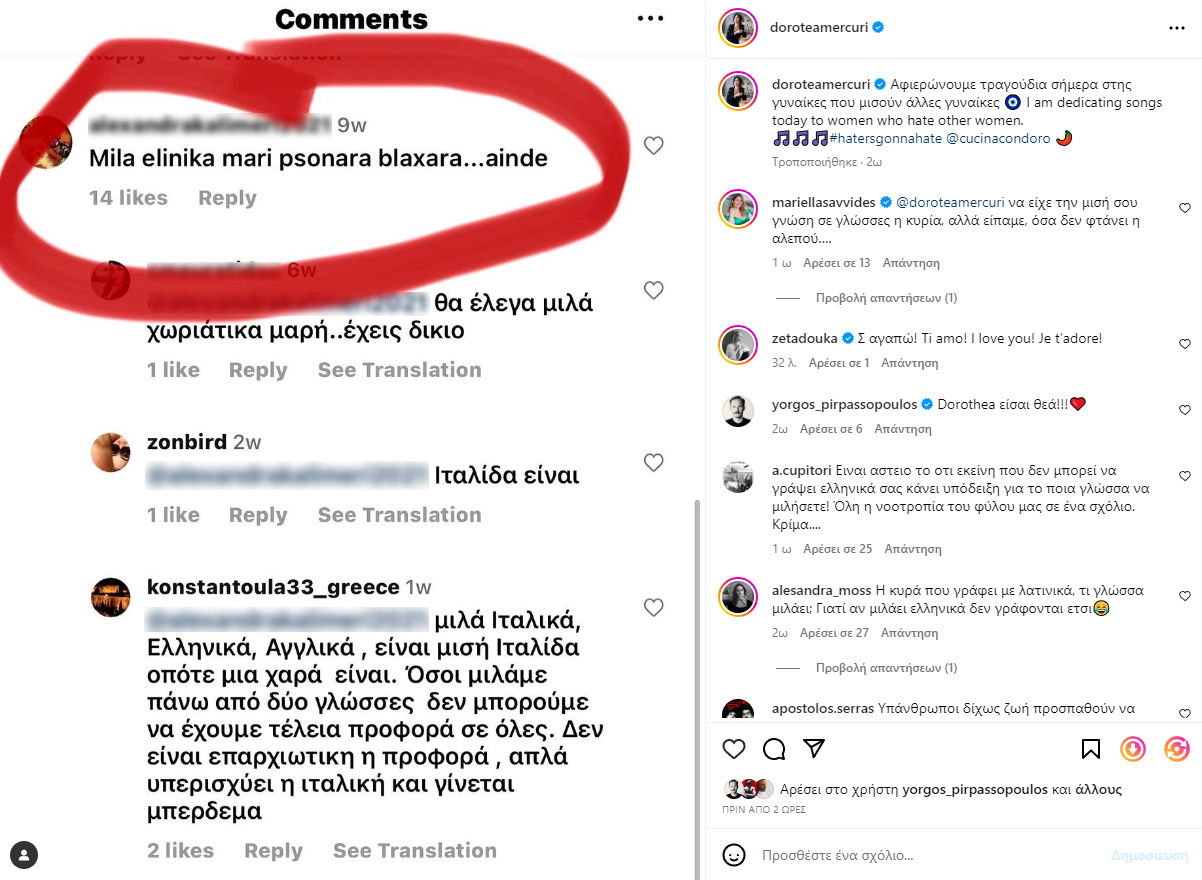Open emoji picker in comment box
The image size is (1202, 880).
[x=734, y=855]
